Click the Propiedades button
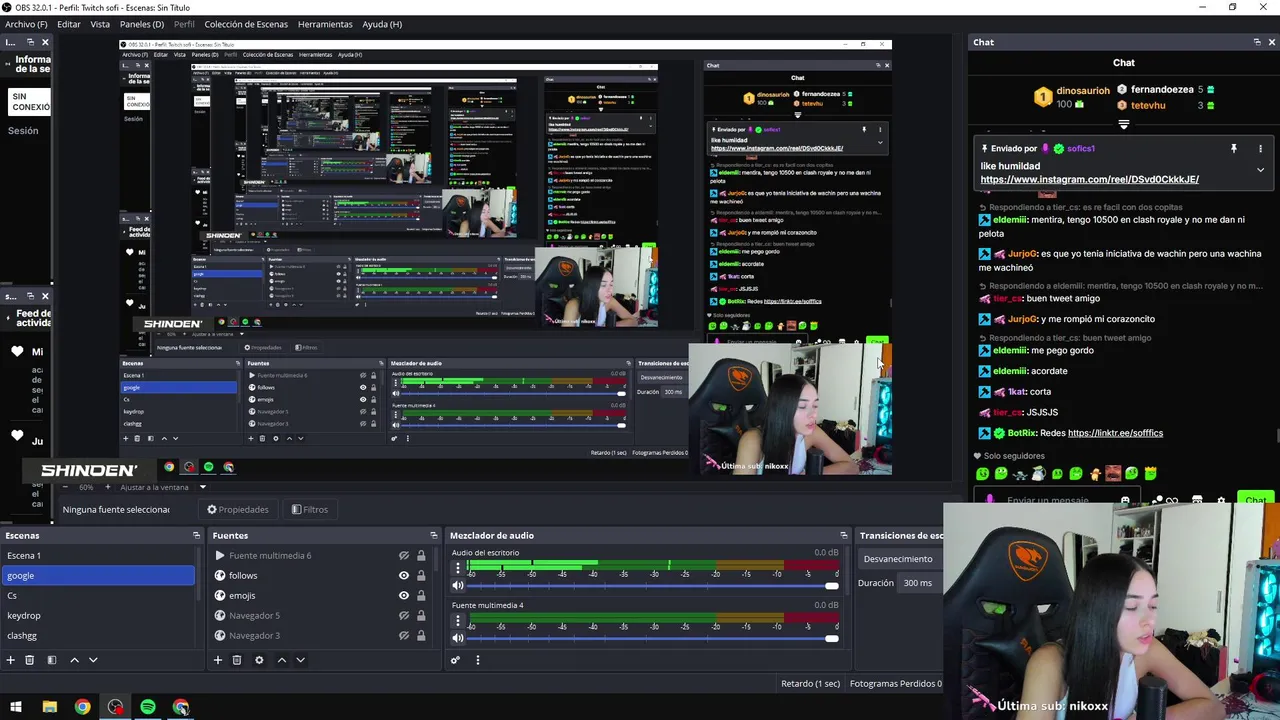The width and height of the screenshot is (1280, 720). tap(238, 509)
